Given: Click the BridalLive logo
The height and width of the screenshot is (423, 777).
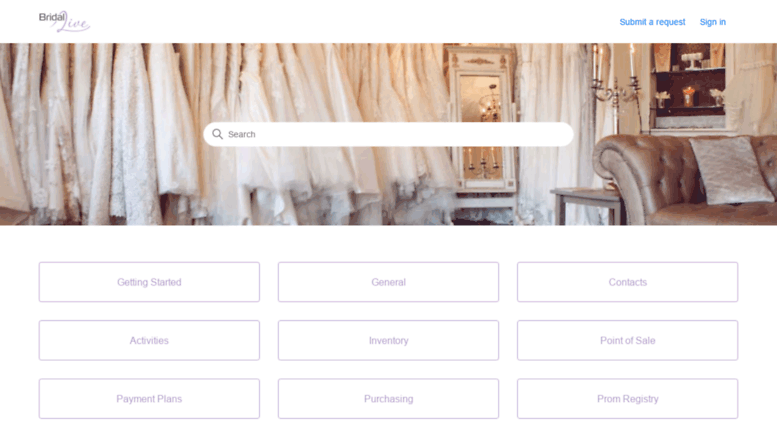Looking at the screenshot, I should (64, 21).
